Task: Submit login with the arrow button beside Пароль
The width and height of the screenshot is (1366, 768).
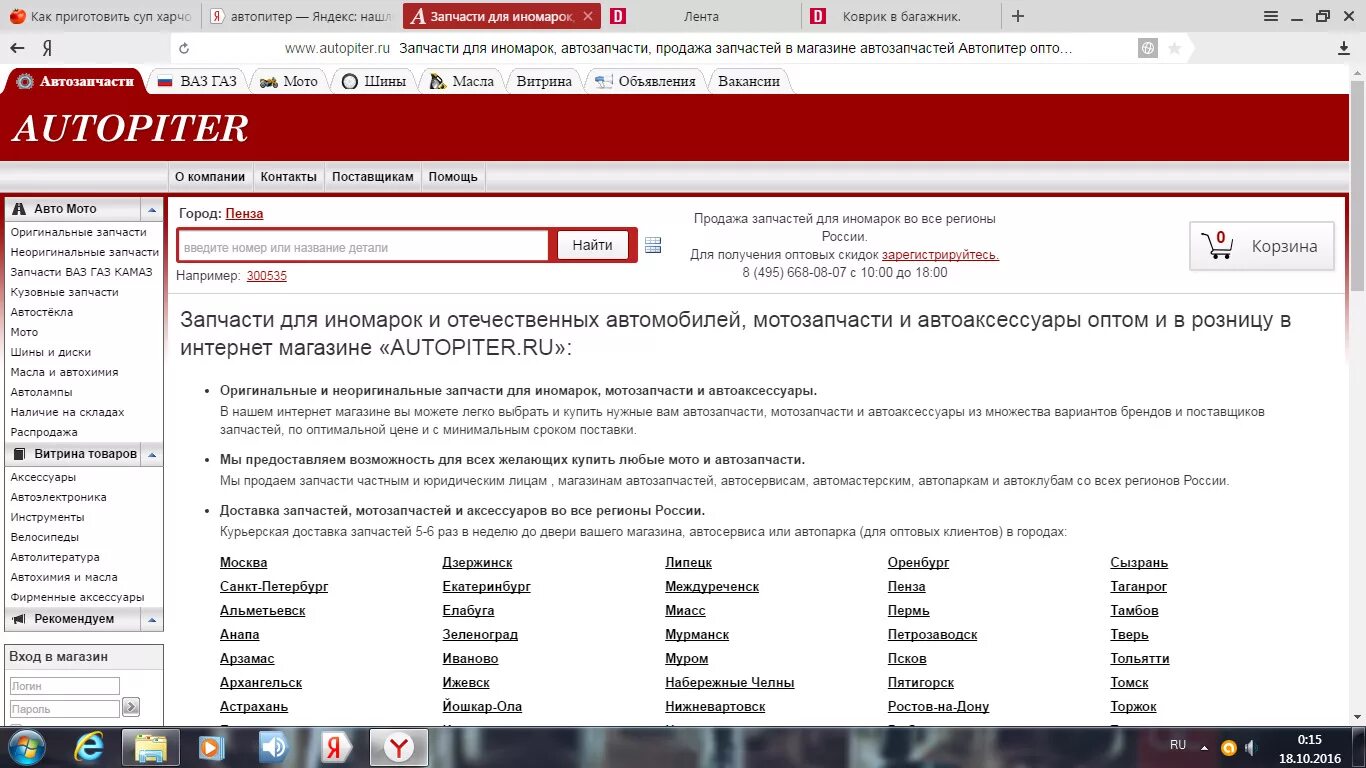Action: point(131,707)
